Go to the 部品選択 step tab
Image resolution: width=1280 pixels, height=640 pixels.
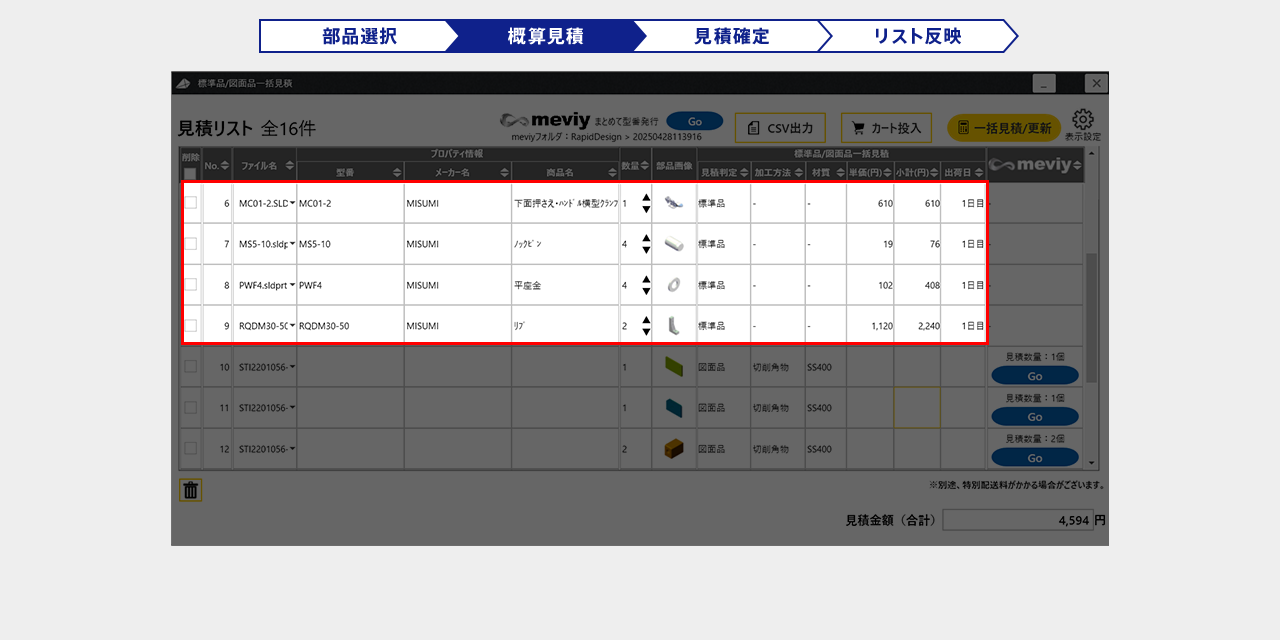358,36
